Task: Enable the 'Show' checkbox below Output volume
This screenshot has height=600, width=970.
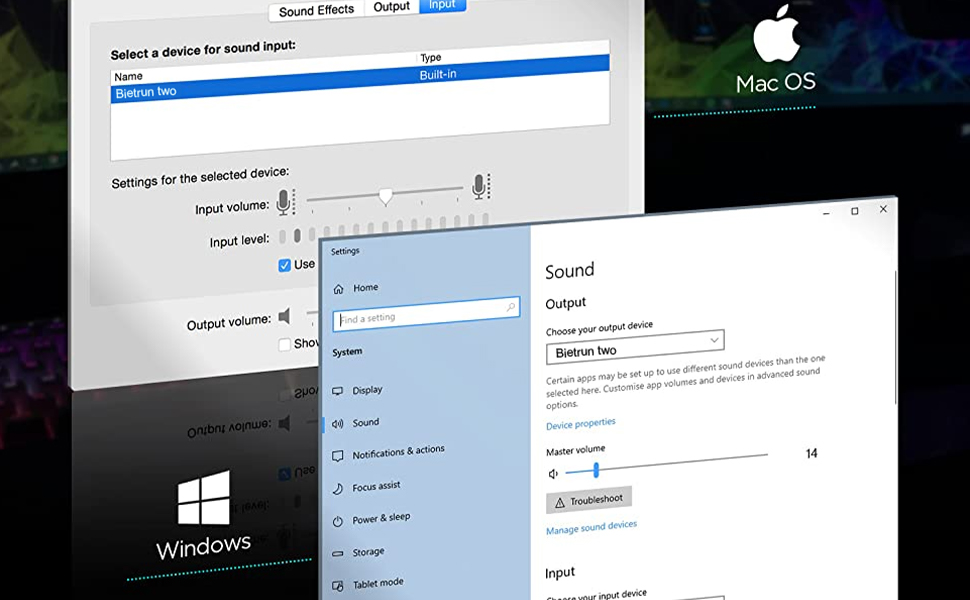Action: (285, 344)
